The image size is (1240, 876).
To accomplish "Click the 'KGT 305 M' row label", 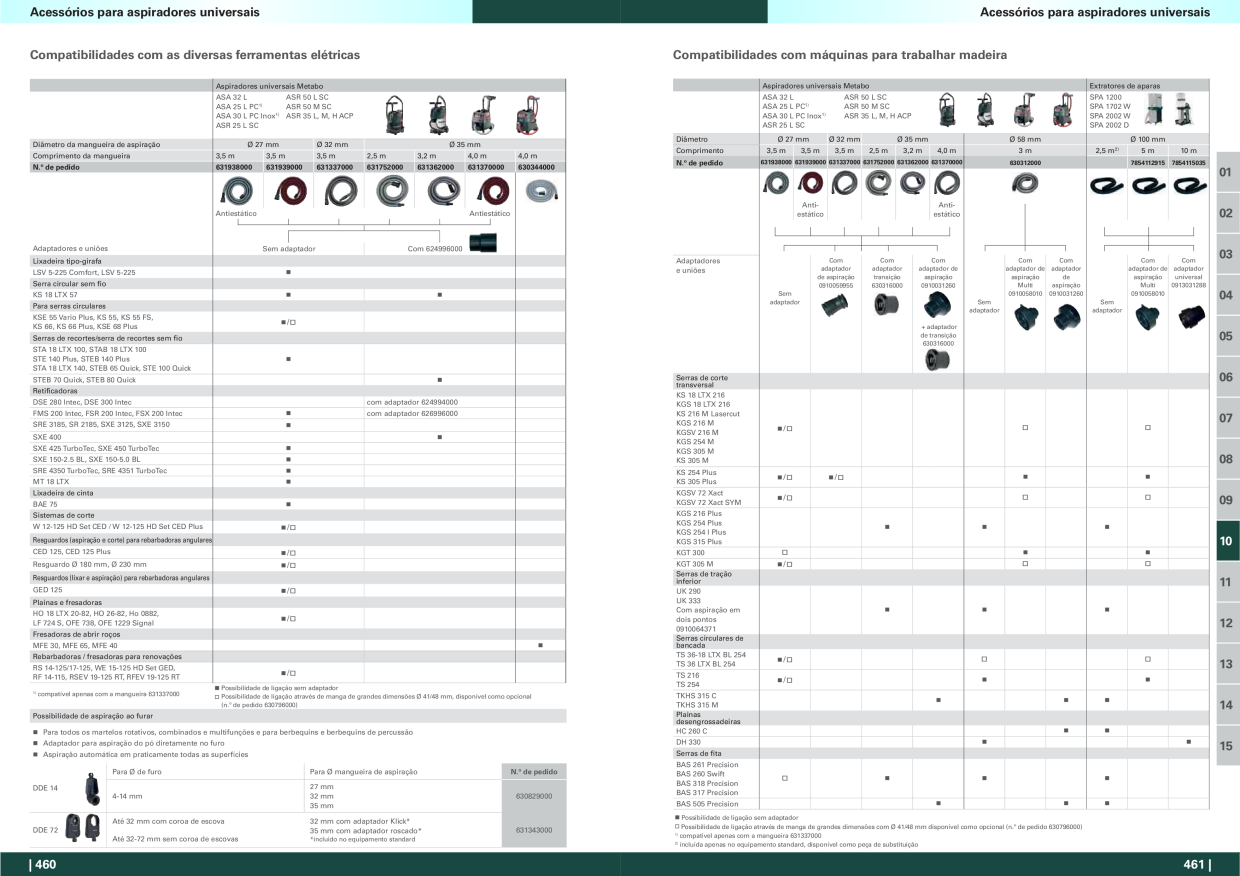I will pos(695,564).
